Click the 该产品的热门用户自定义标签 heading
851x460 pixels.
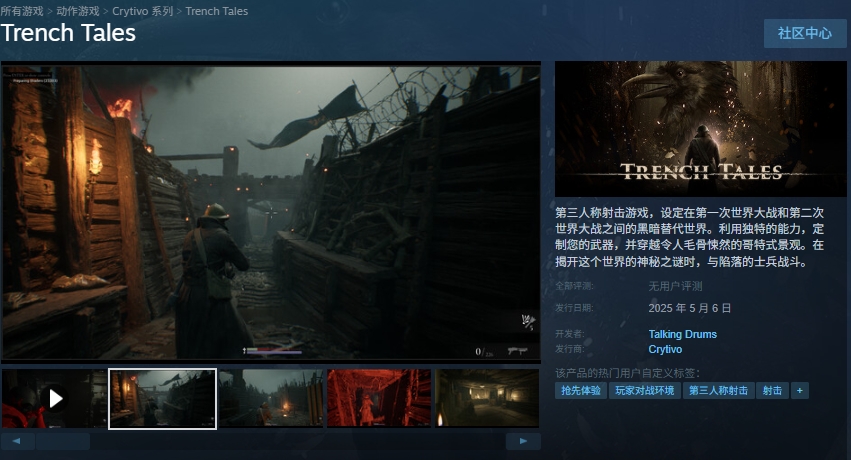click(627, 373)
